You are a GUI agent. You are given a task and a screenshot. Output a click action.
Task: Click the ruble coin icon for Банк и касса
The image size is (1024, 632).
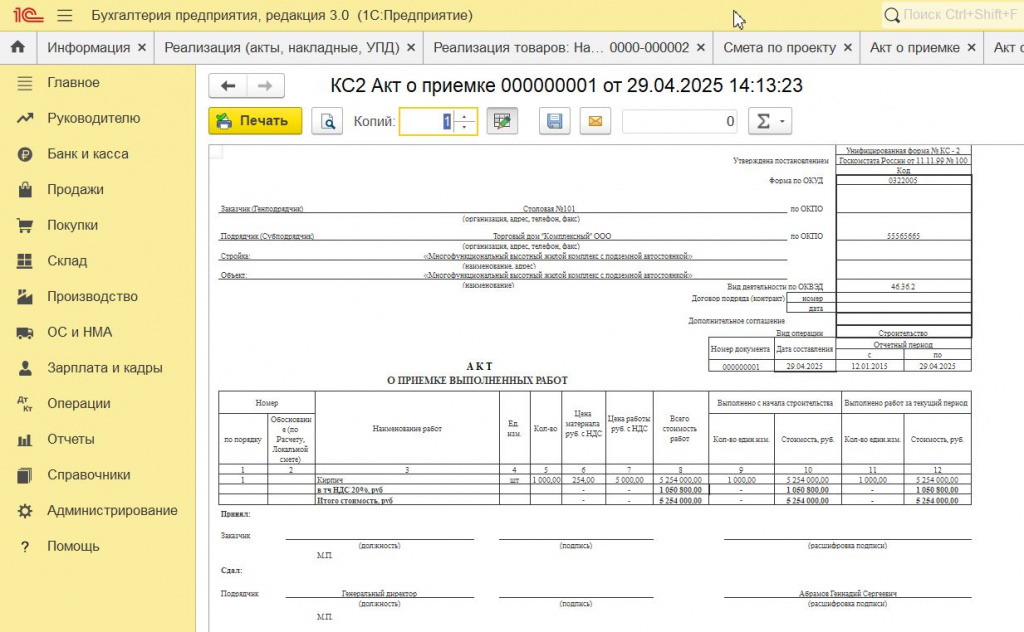point(25,154)
